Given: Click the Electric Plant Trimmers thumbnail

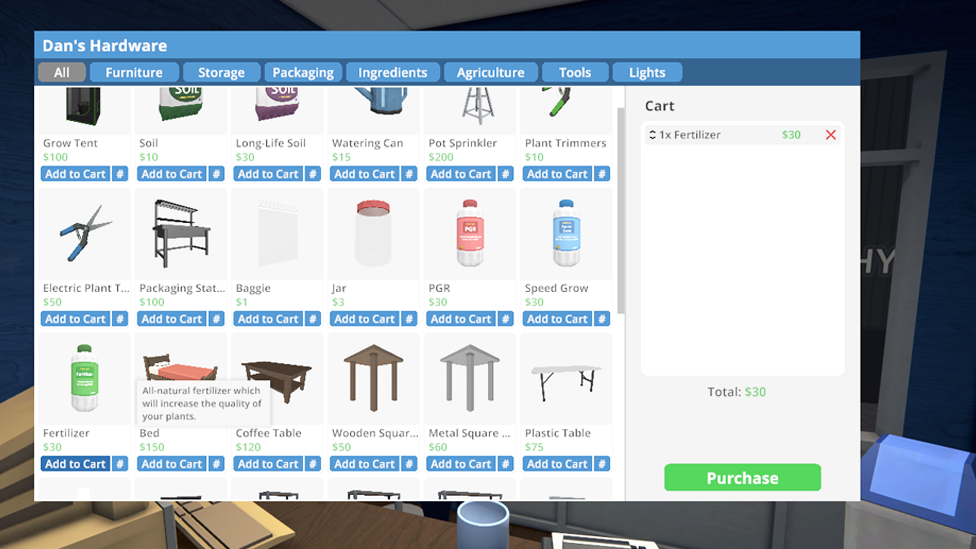Looking at the screenshot, I should click(x=85, y=234).
